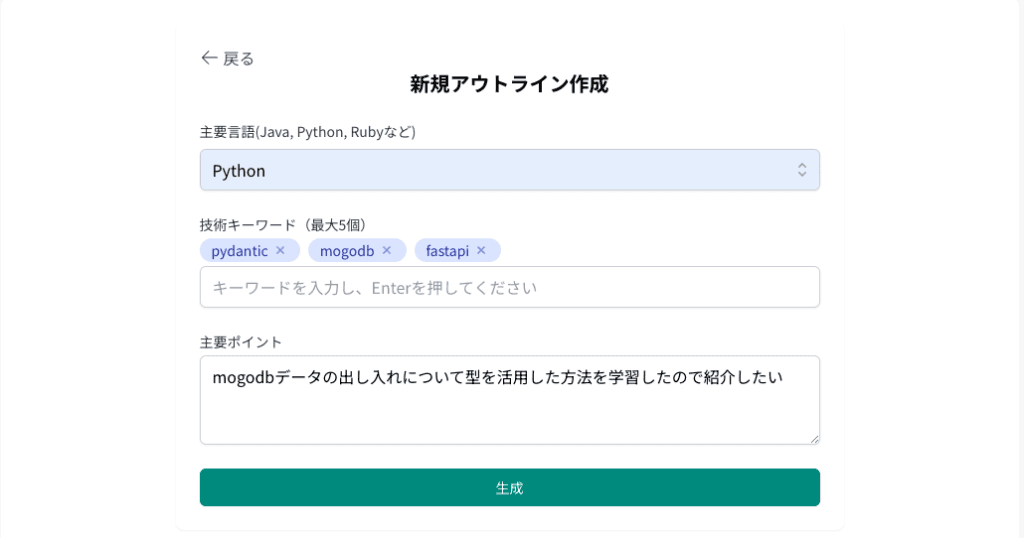1024x538 pixels.
Task: Grab the textarea resize handle
Action: click(814, 438)
